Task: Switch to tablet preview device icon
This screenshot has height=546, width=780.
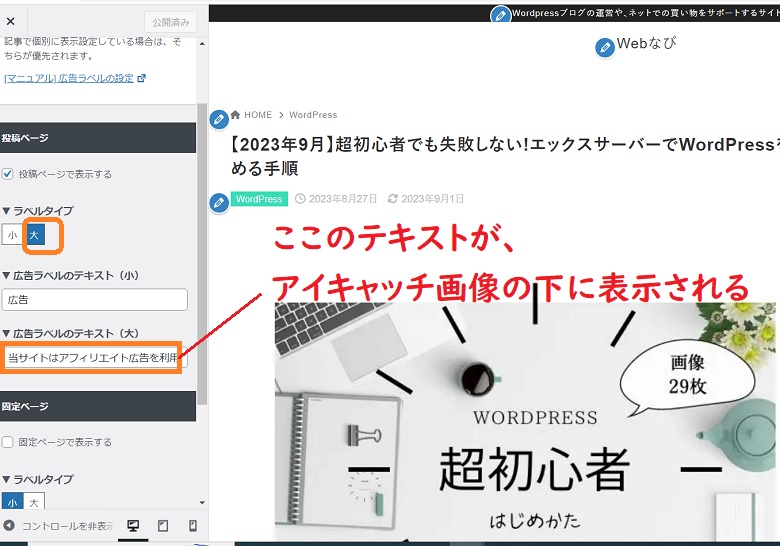Action: [163, 526]
